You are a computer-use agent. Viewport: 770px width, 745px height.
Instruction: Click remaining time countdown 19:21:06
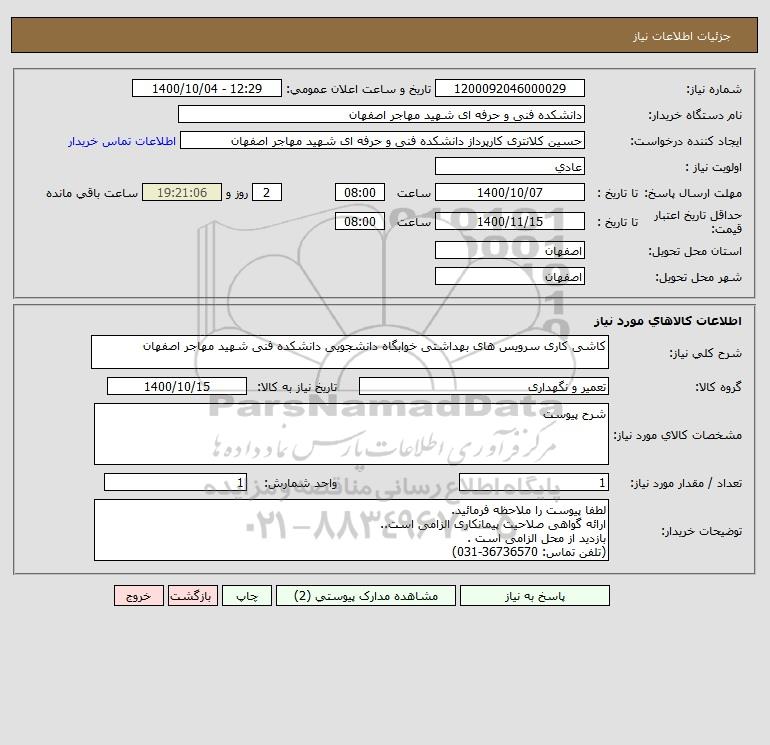tap(182, 193)
